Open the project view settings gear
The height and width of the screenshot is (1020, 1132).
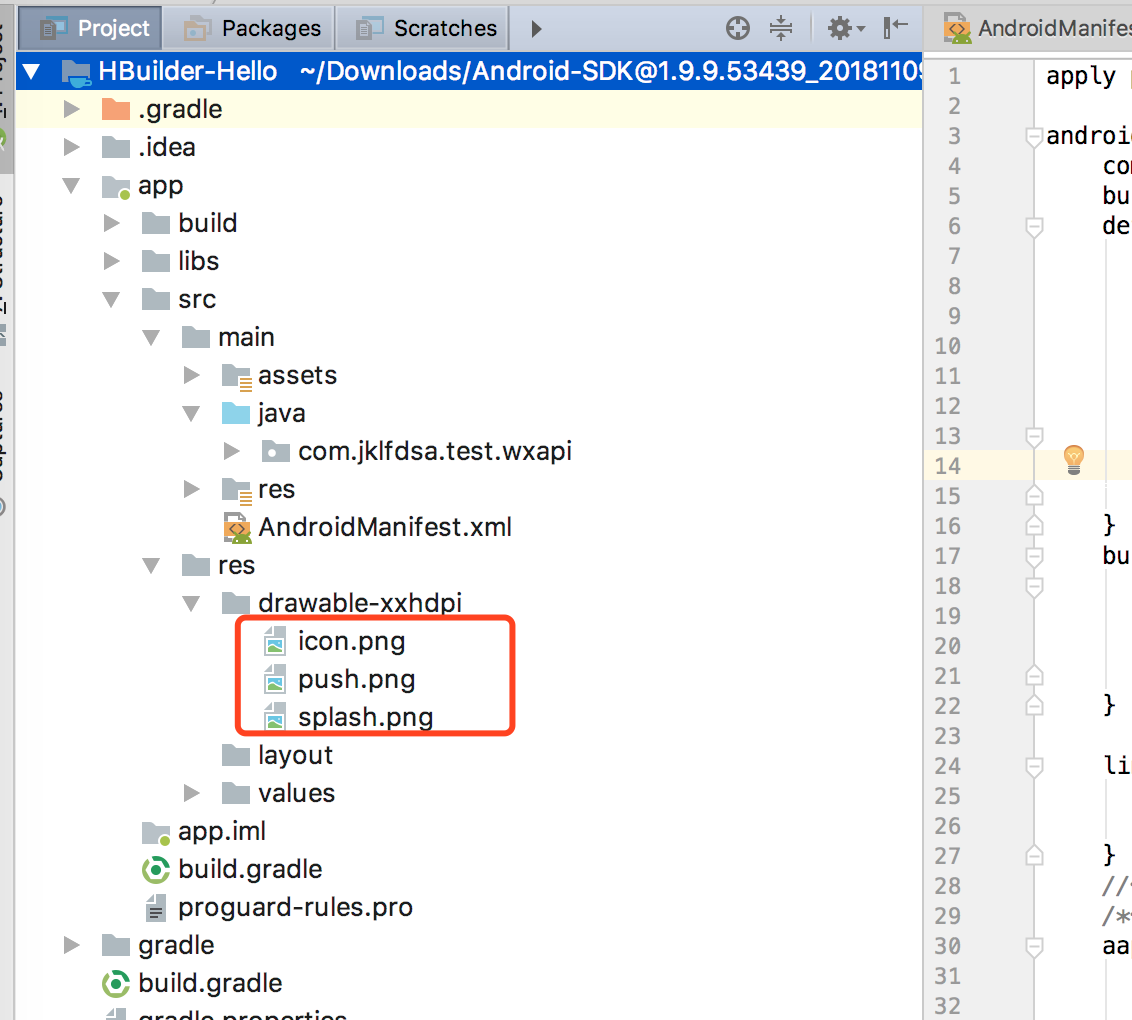tap(845, 28)
